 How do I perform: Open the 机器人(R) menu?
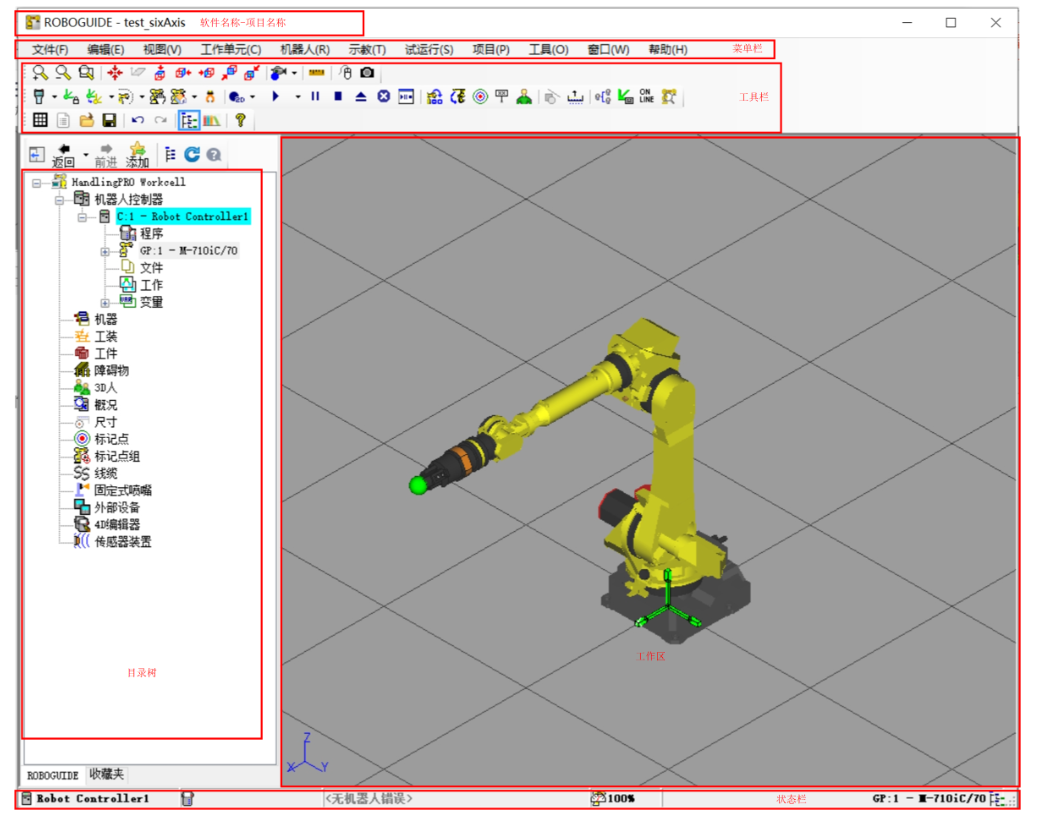click(x=305, y=49)
